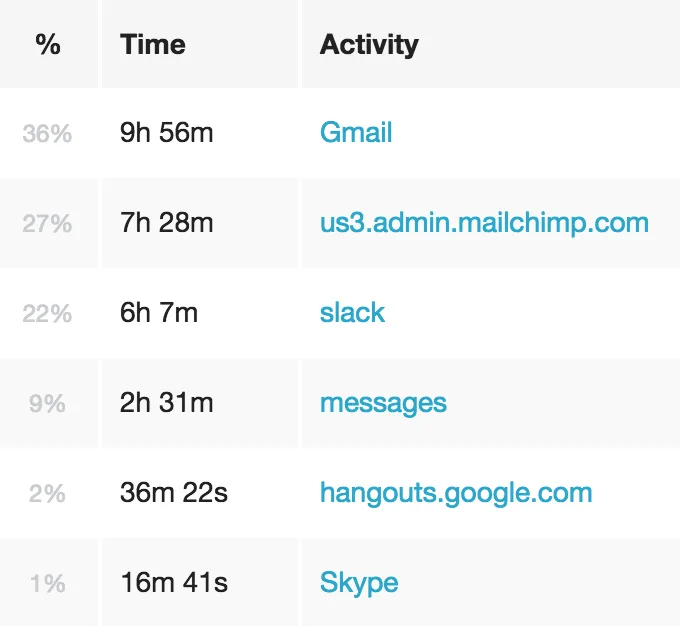
Task: Open the messages activity link
Action: click(x=383, y=403)
